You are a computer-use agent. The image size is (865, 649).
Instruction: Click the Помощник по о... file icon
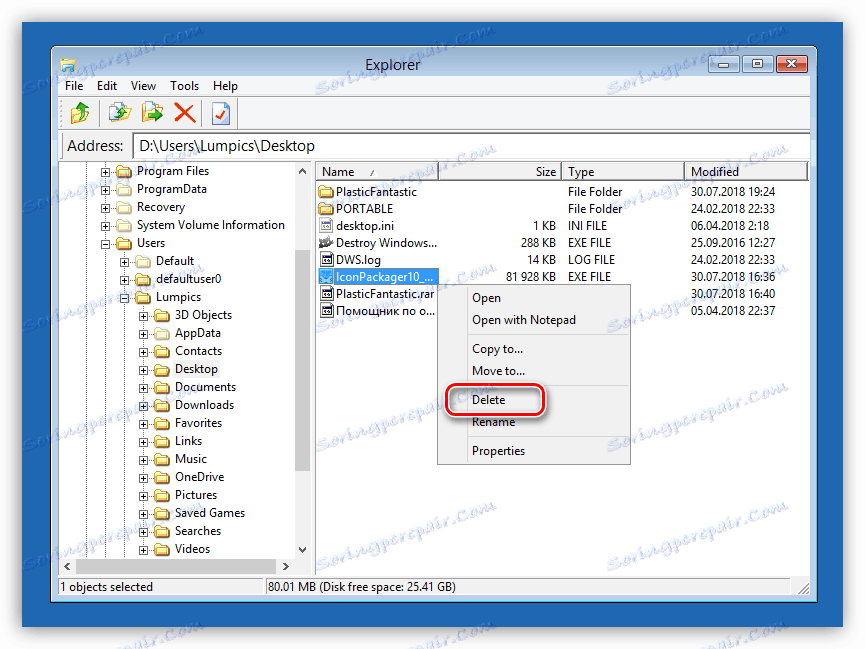327,311
